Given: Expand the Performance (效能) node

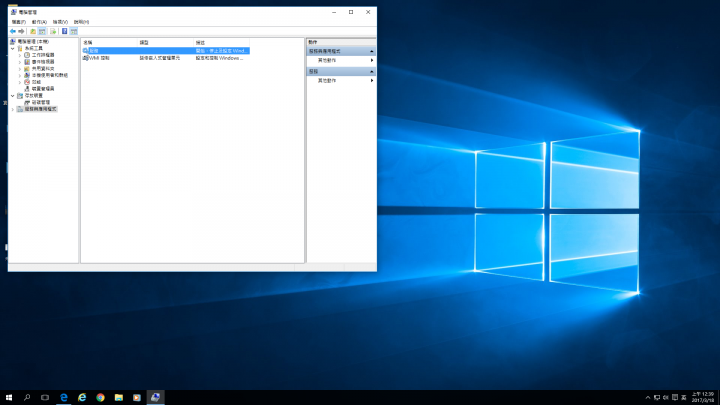Looking at the screenshot, I should coord(20,82).
